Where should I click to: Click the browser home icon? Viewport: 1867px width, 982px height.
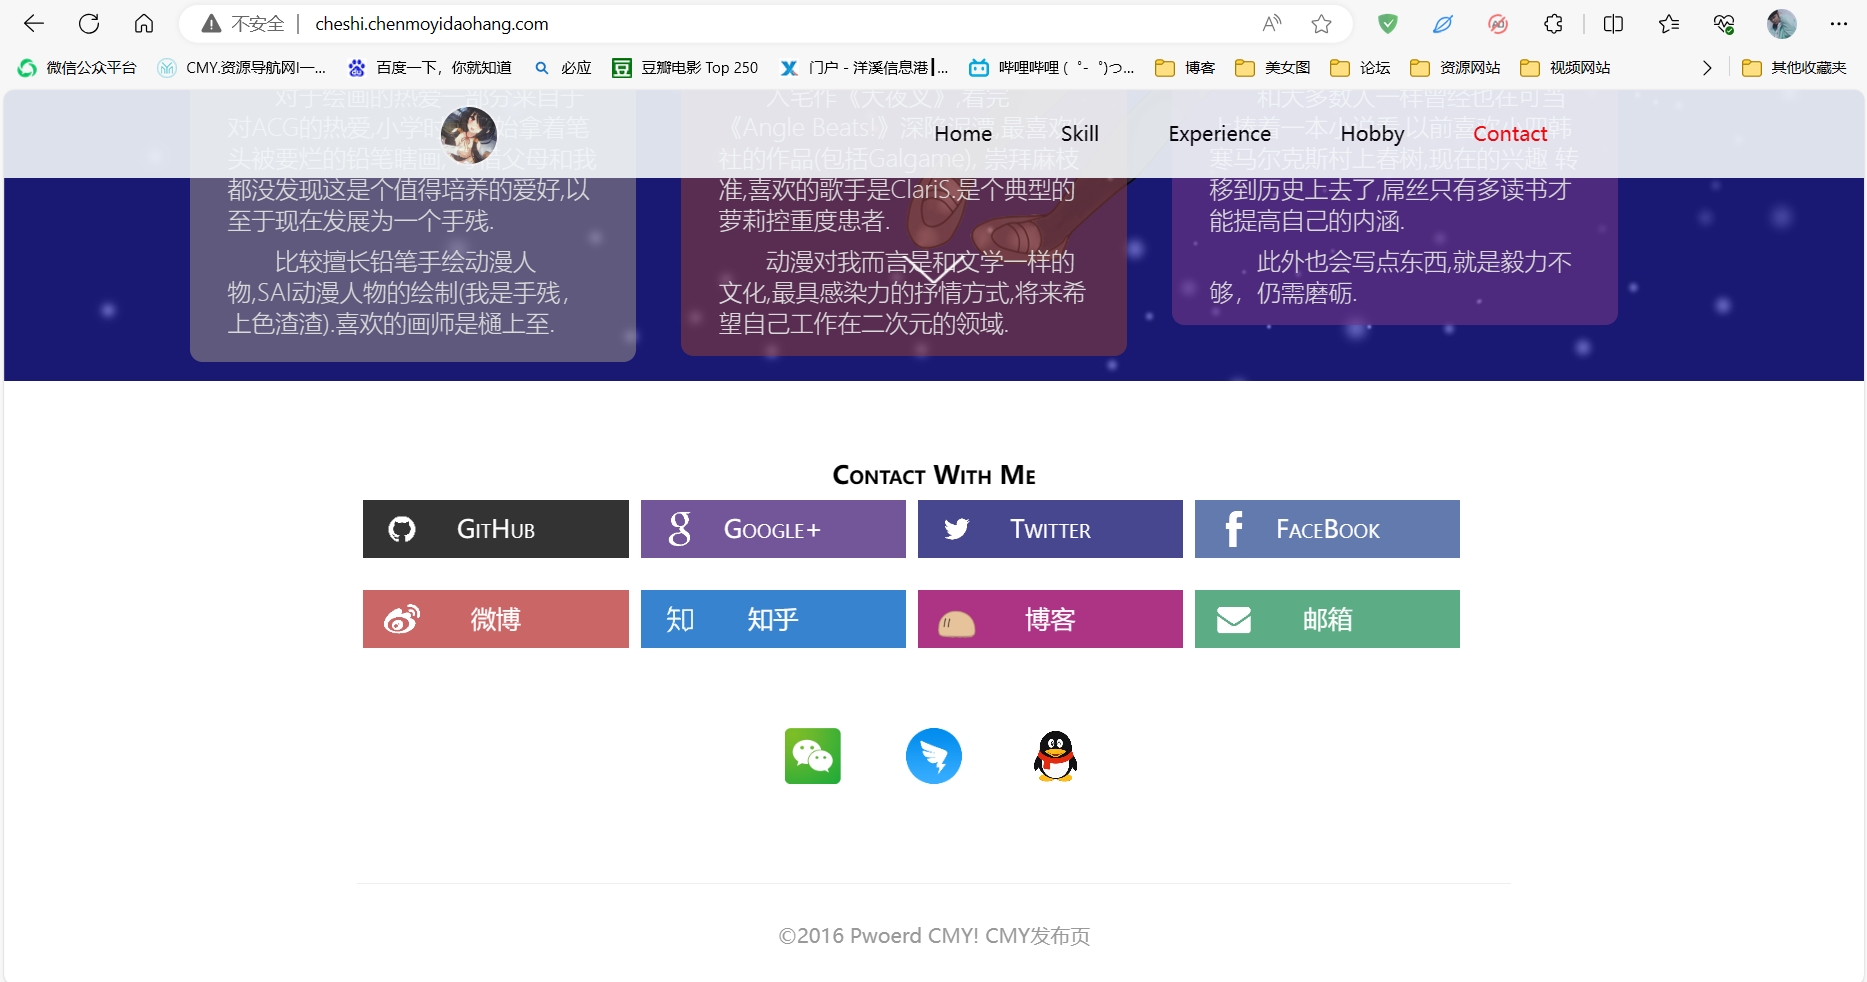click(x=144, y=24)
